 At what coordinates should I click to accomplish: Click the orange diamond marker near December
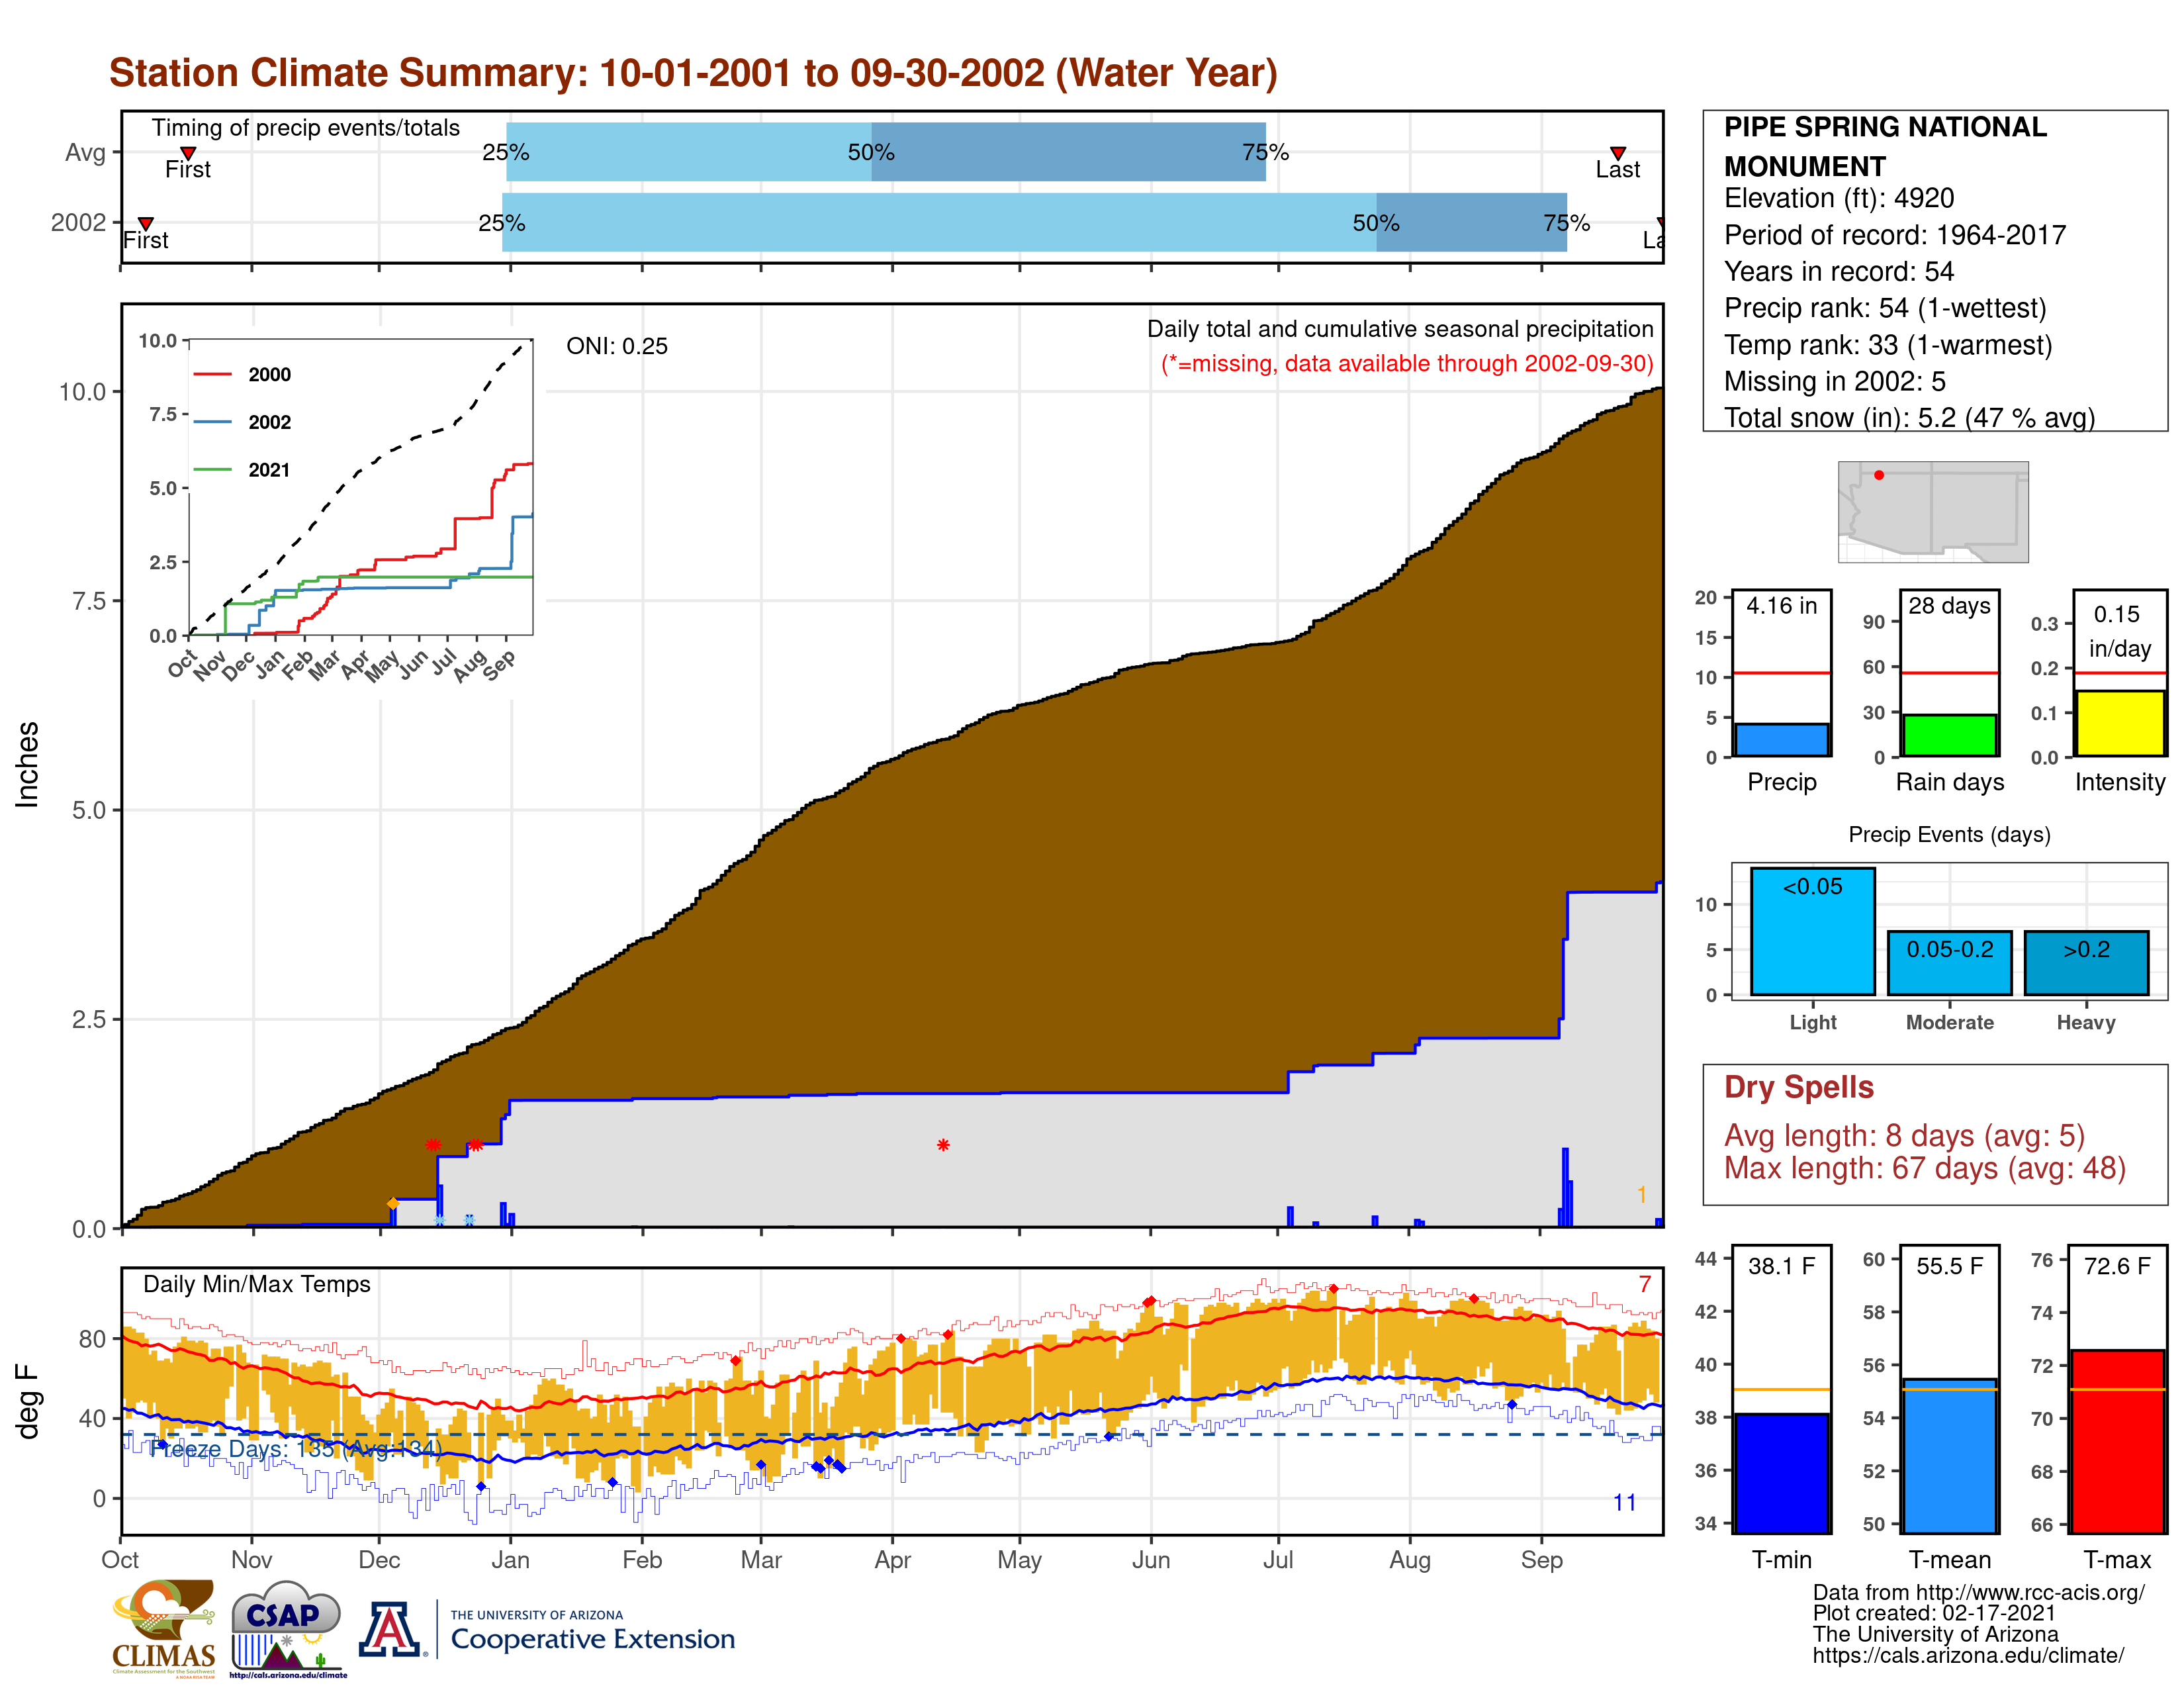coord(392,1203)
